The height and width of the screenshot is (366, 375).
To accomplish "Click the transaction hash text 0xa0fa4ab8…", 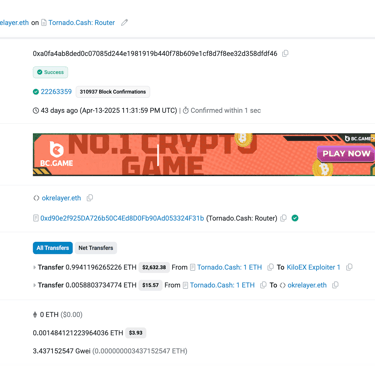I will [155, 53].
